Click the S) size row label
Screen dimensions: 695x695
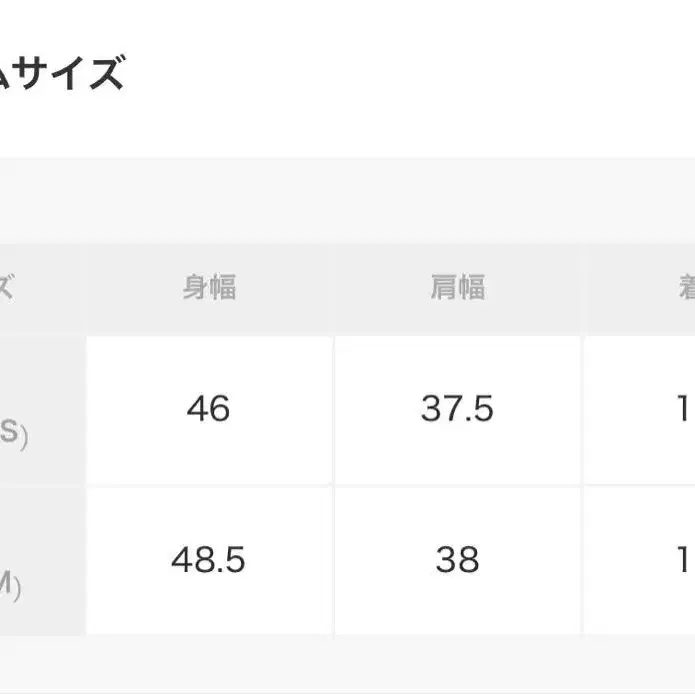click(x=12, y=436)
